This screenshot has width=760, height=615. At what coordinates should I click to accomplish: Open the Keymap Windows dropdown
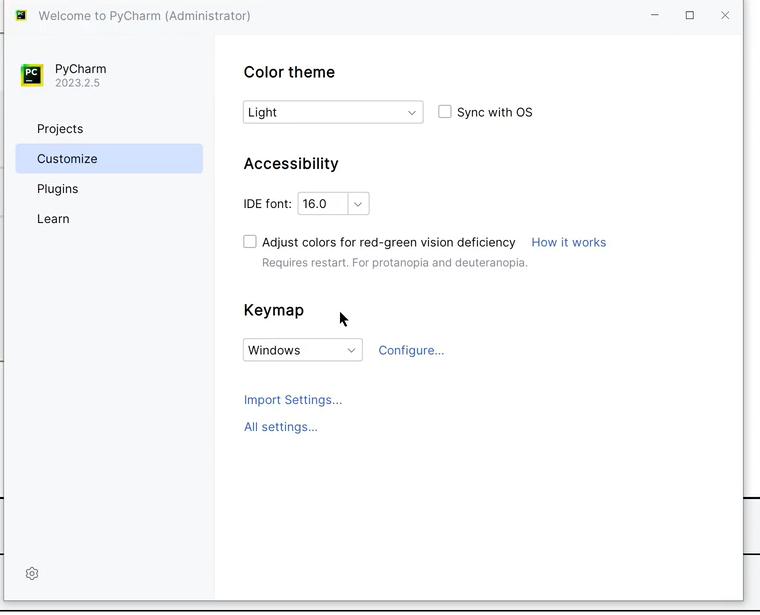(302, 350)
